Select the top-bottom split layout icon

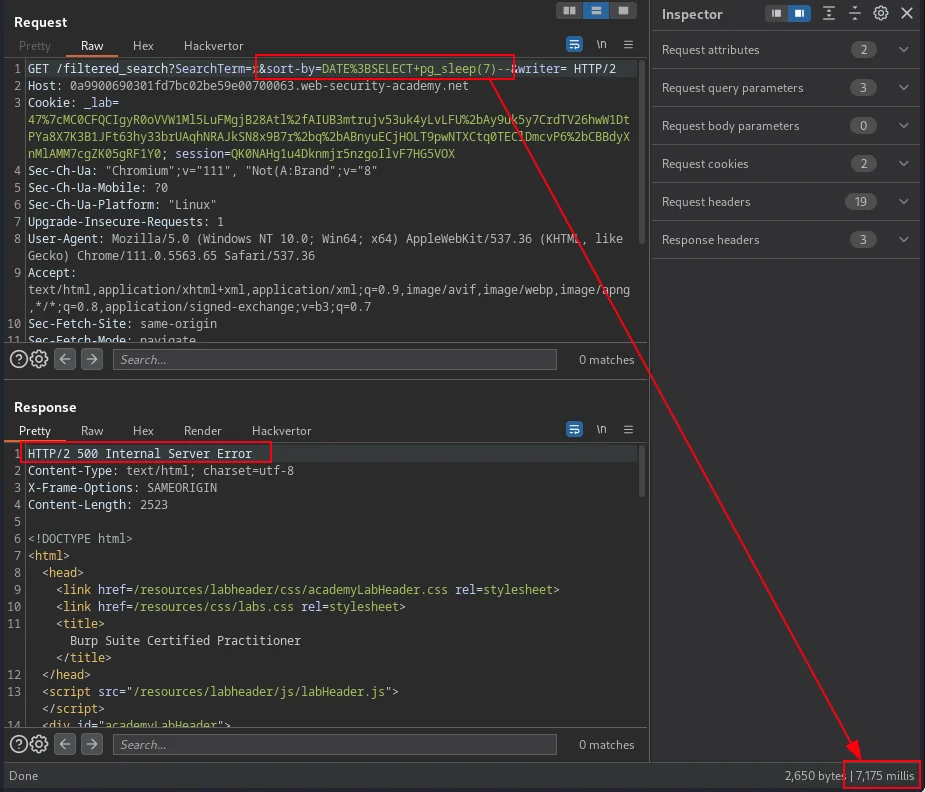click(596, 11)
